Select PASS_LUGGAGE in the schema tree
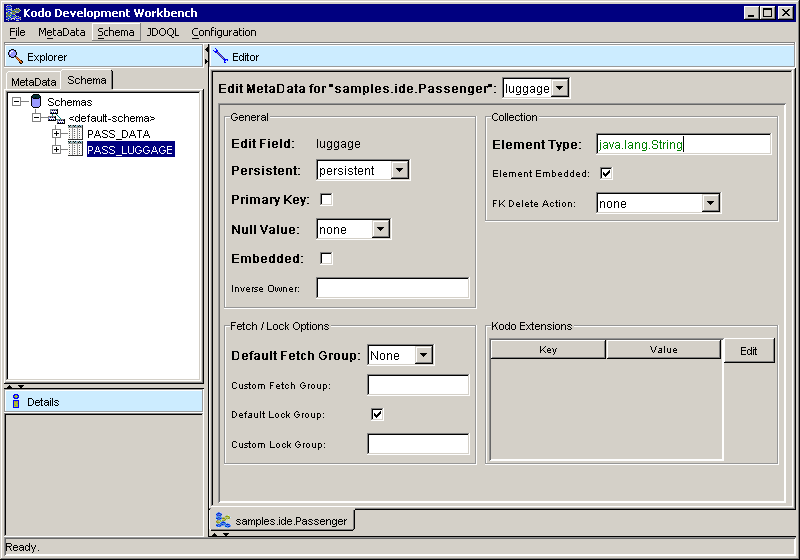 (131, 149)
